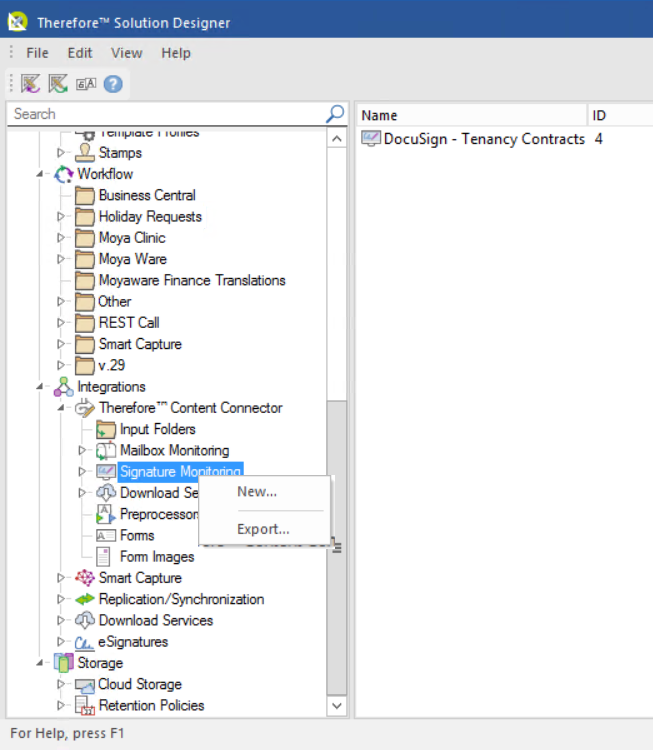Click the tree vertical scrollbar thumb
Viewport: 653px width, 750px height.
click(x=337, y=548)
